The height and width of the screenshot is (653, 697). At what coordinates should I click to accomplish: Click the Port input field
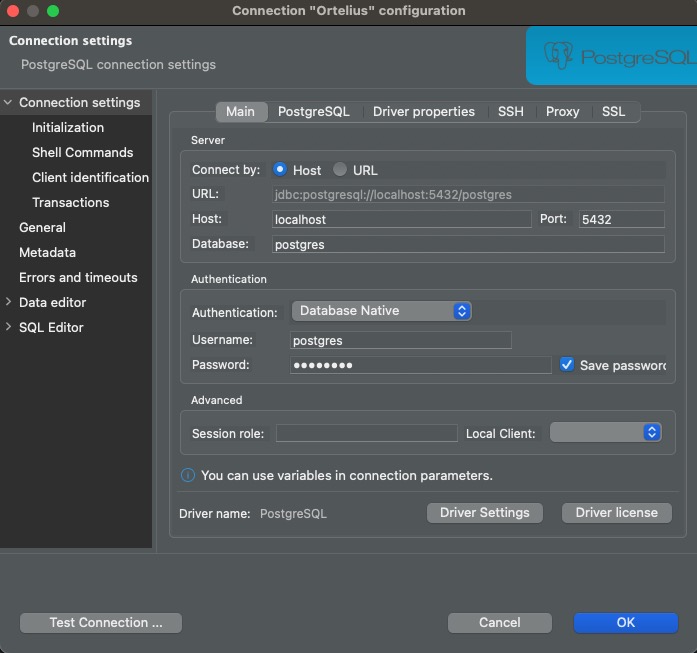tap(621, 219)
